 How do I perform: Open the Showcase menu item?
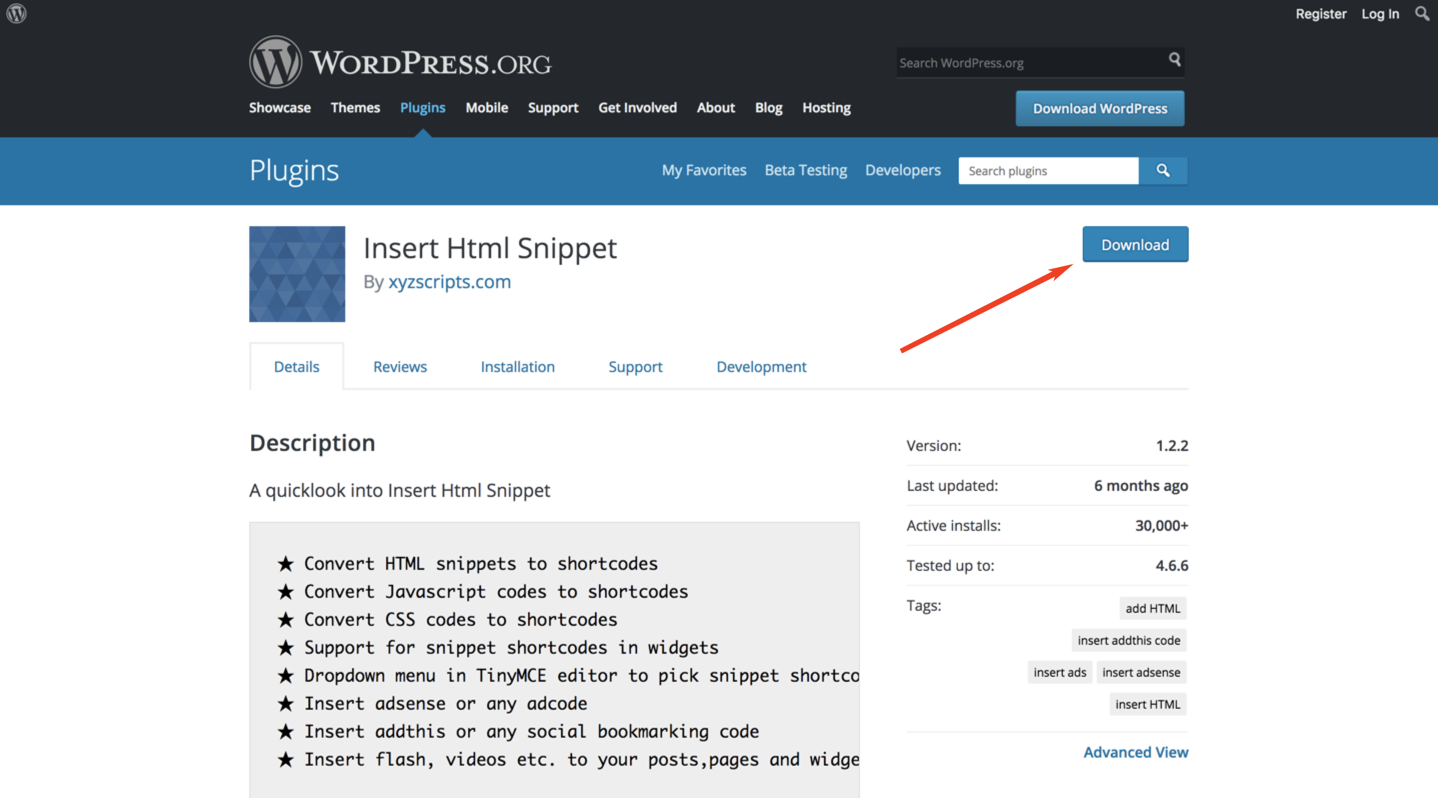[x=280, y=108]
